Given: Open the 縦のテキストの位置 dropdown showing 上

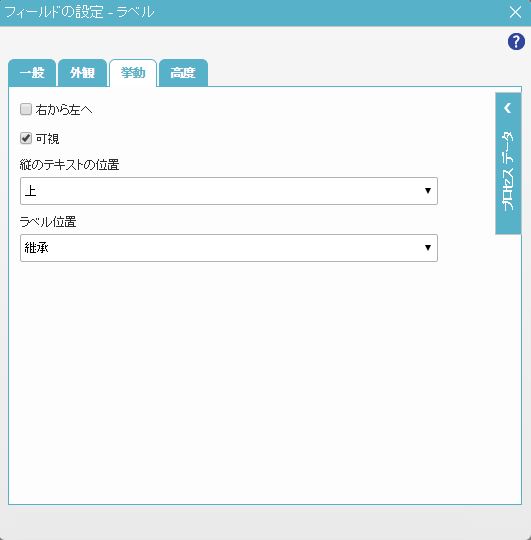Looking at the screenshot, I should pos(229,191).
